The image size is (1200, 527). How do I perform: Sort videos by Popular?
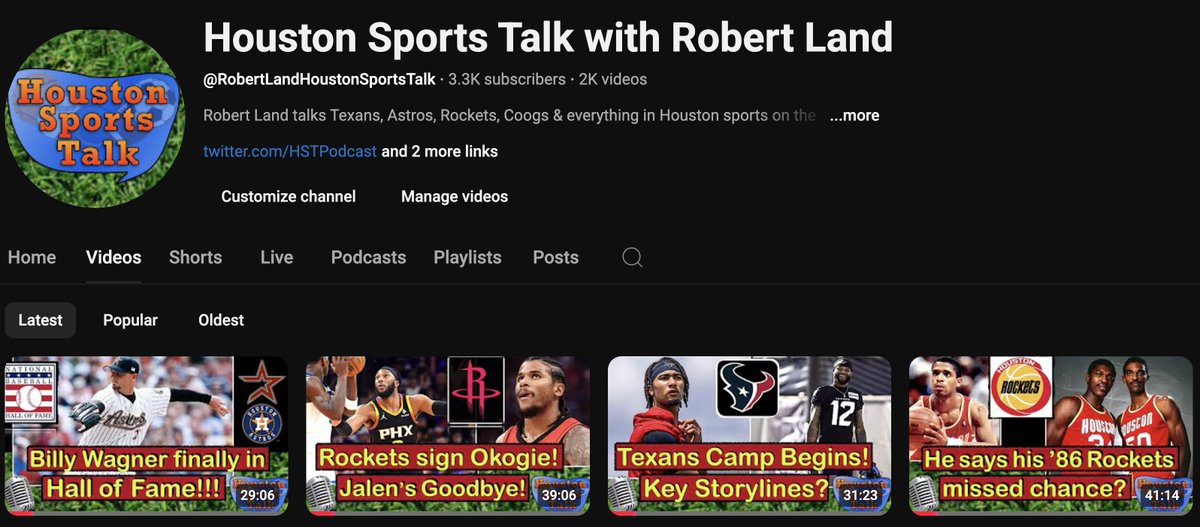click(130, 320)
